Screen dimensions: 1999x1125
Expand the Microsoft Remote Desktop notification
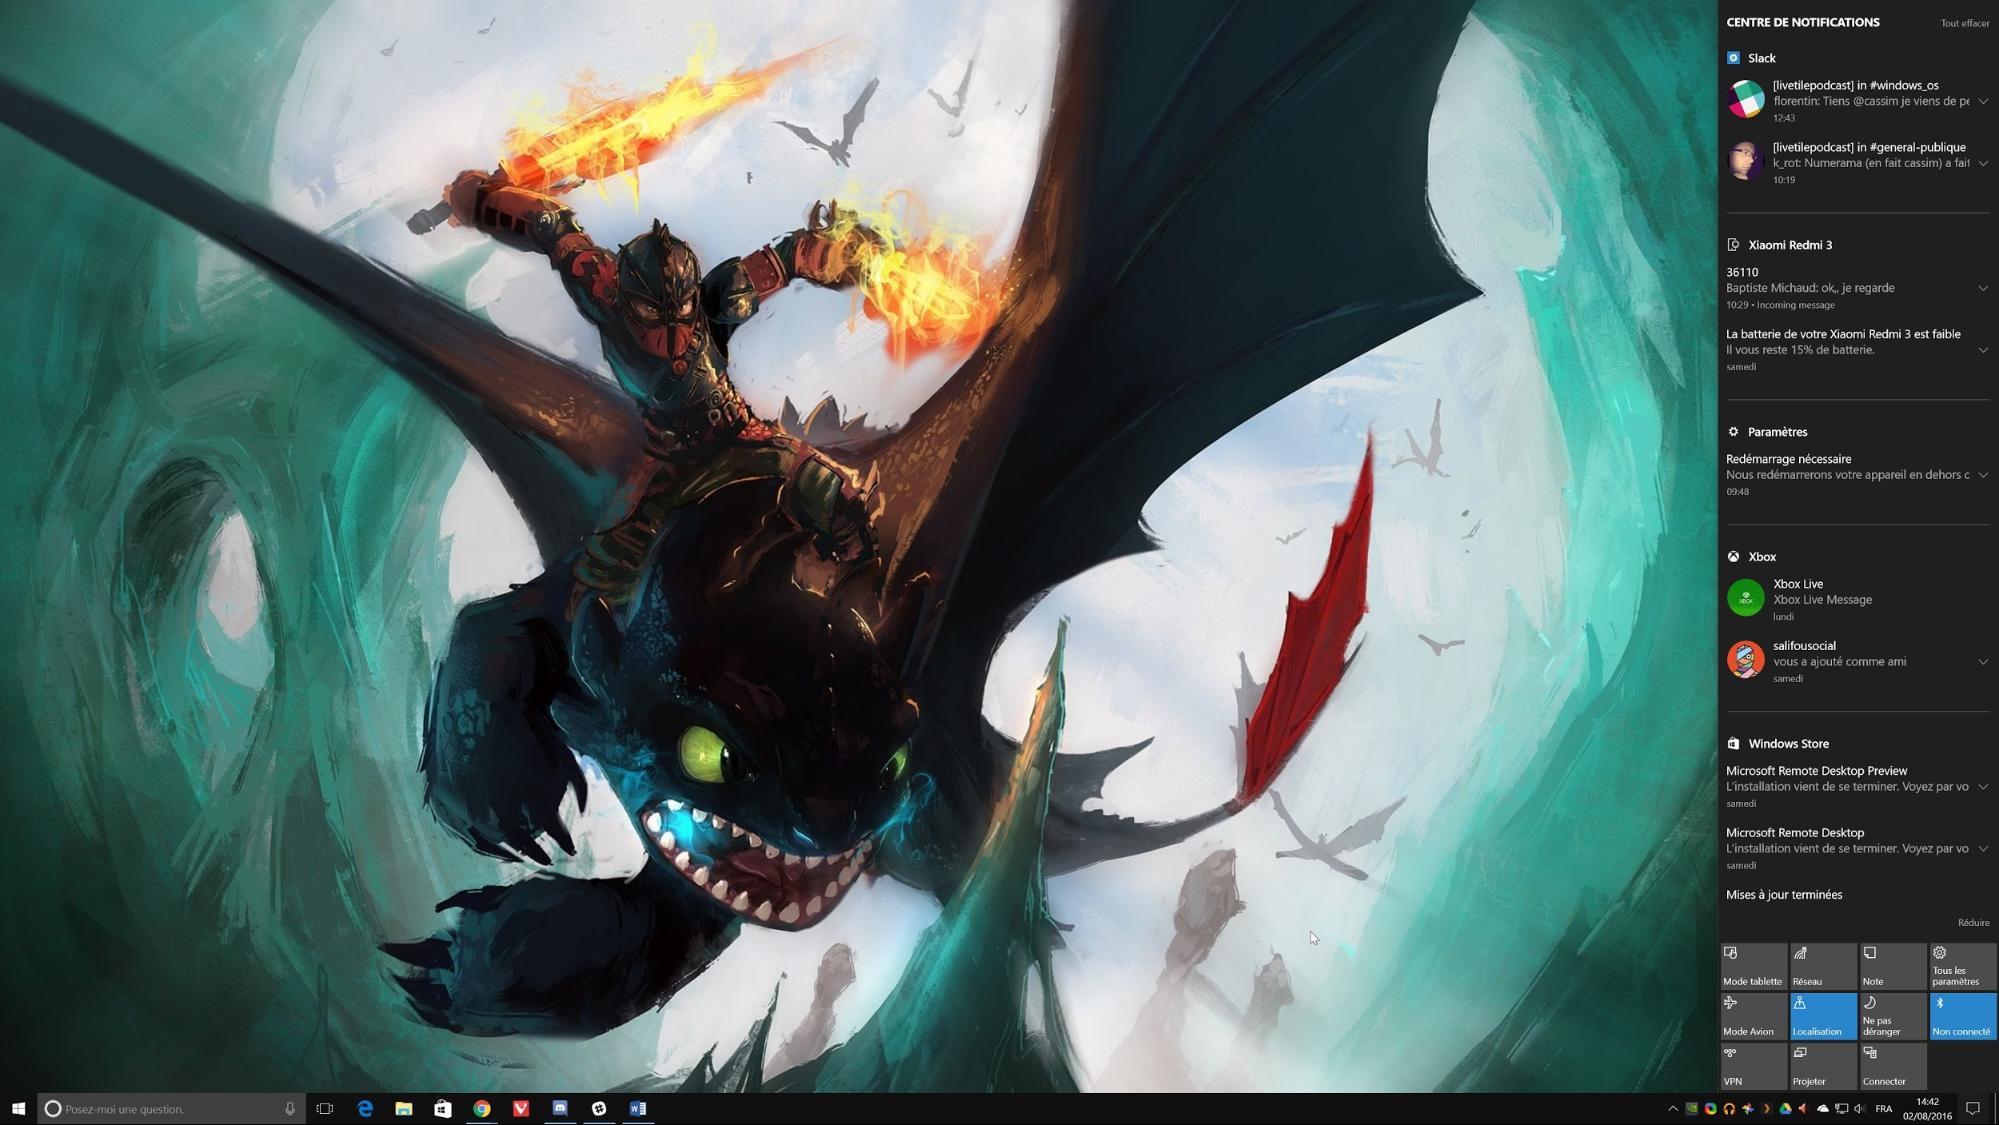coord(1983,849)
